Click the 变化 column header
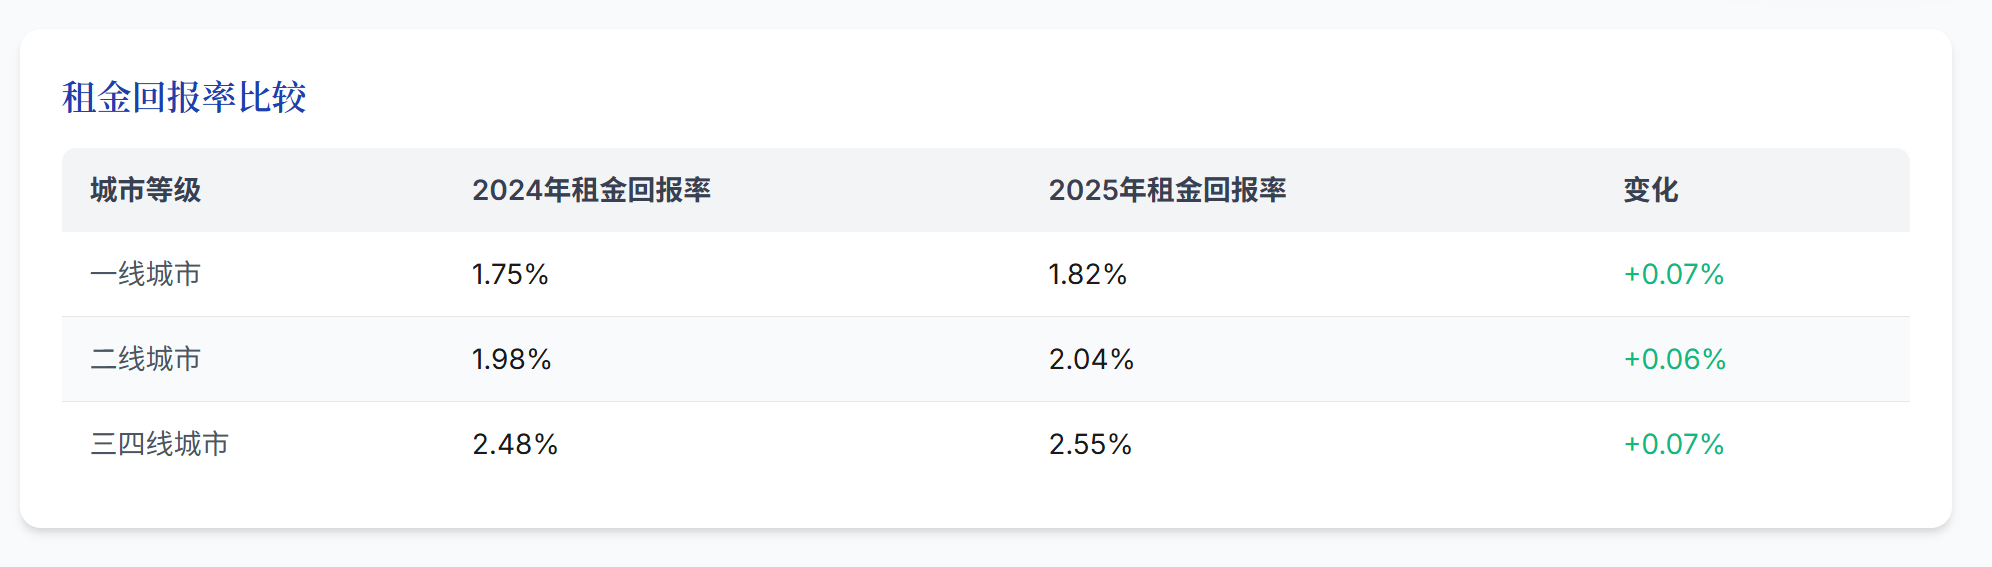The width and height of the screenshot is (1992, 567). point(1650,190)
